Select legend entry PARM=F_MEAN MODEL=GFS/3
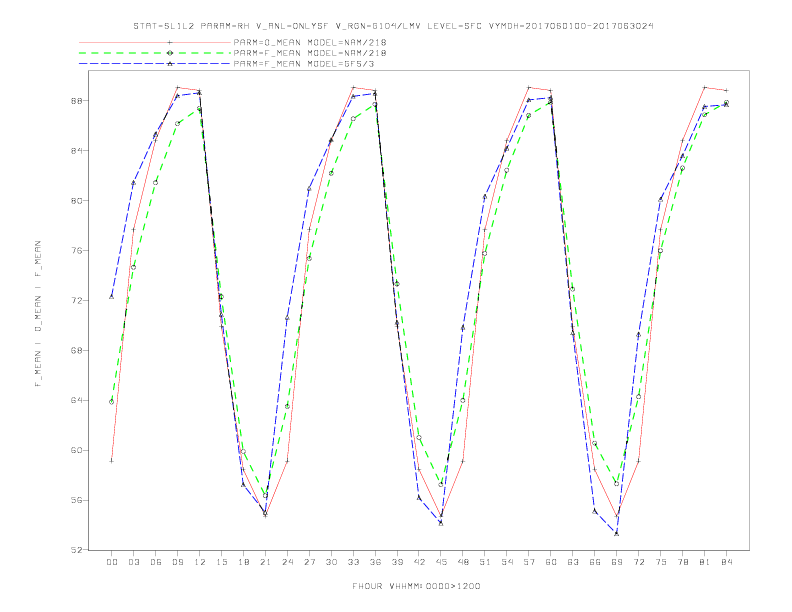The height and width of the screenshot is (612, 792). coord(304,64)
